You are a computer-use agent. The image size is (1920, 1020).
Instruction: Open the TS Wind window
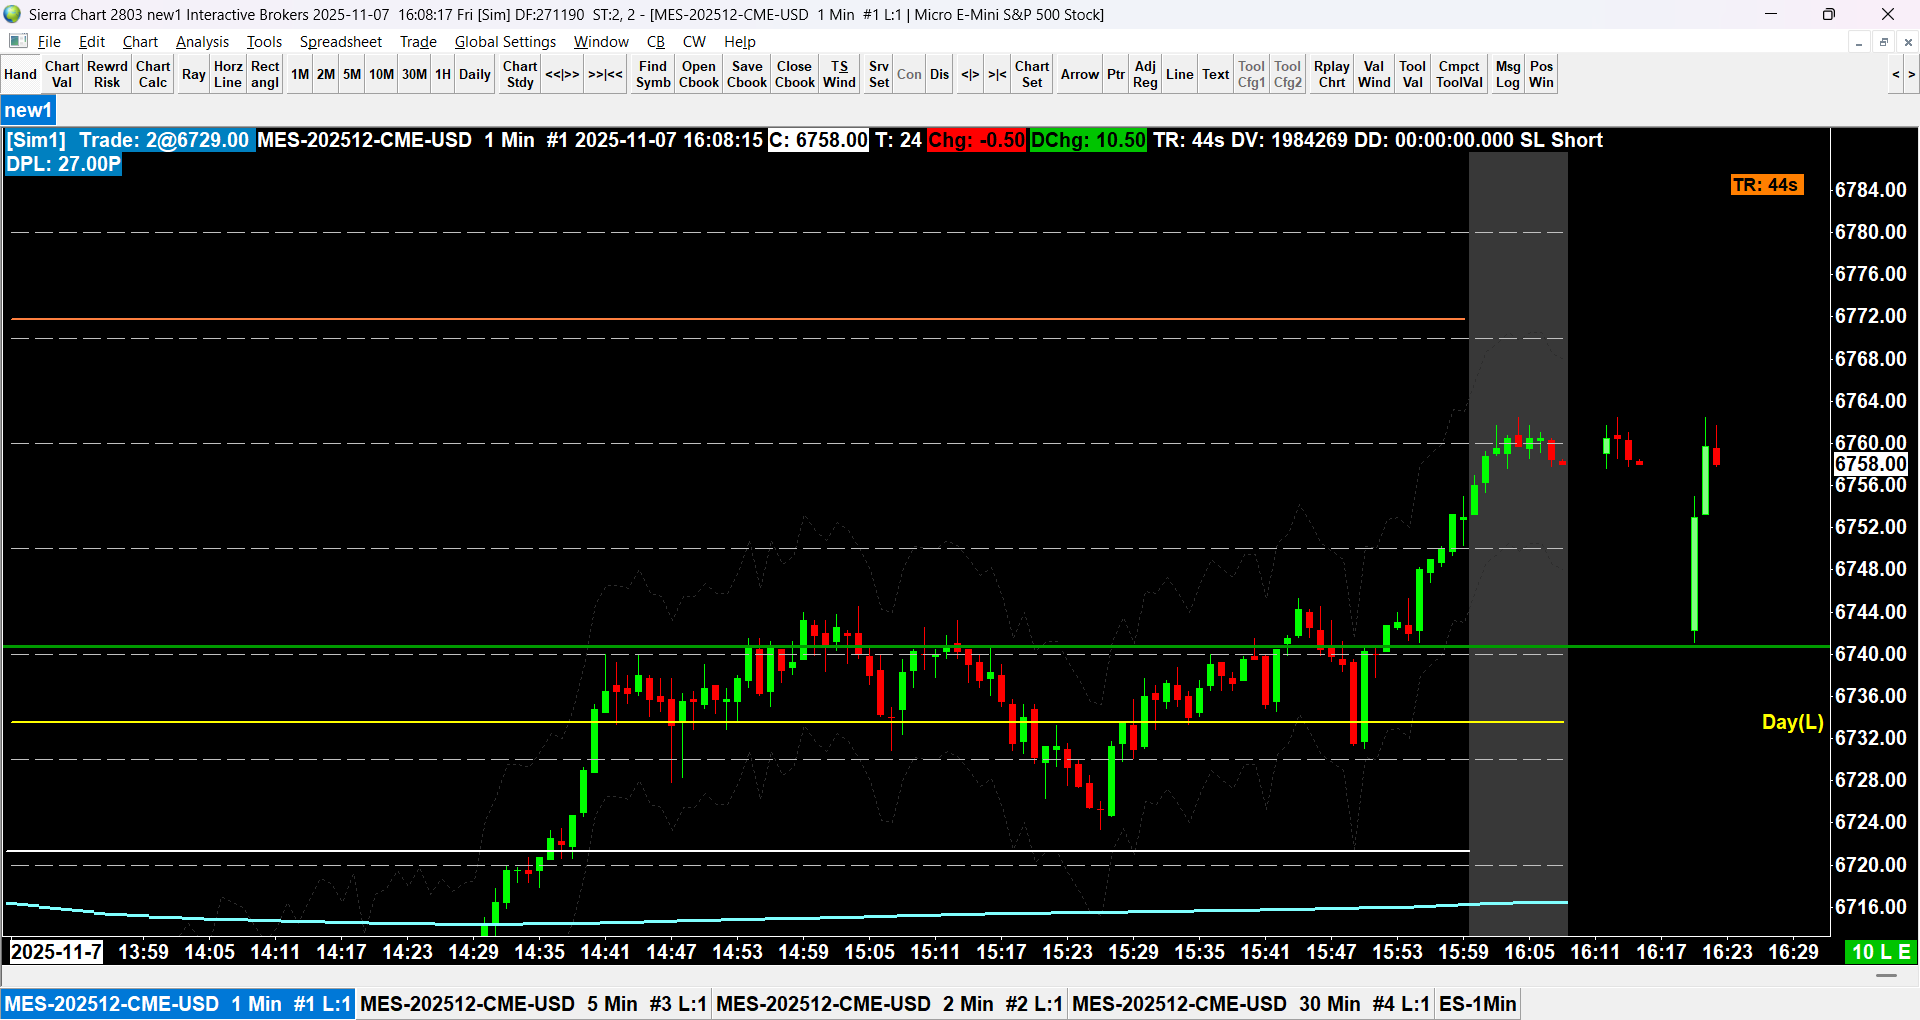point(839,74)
